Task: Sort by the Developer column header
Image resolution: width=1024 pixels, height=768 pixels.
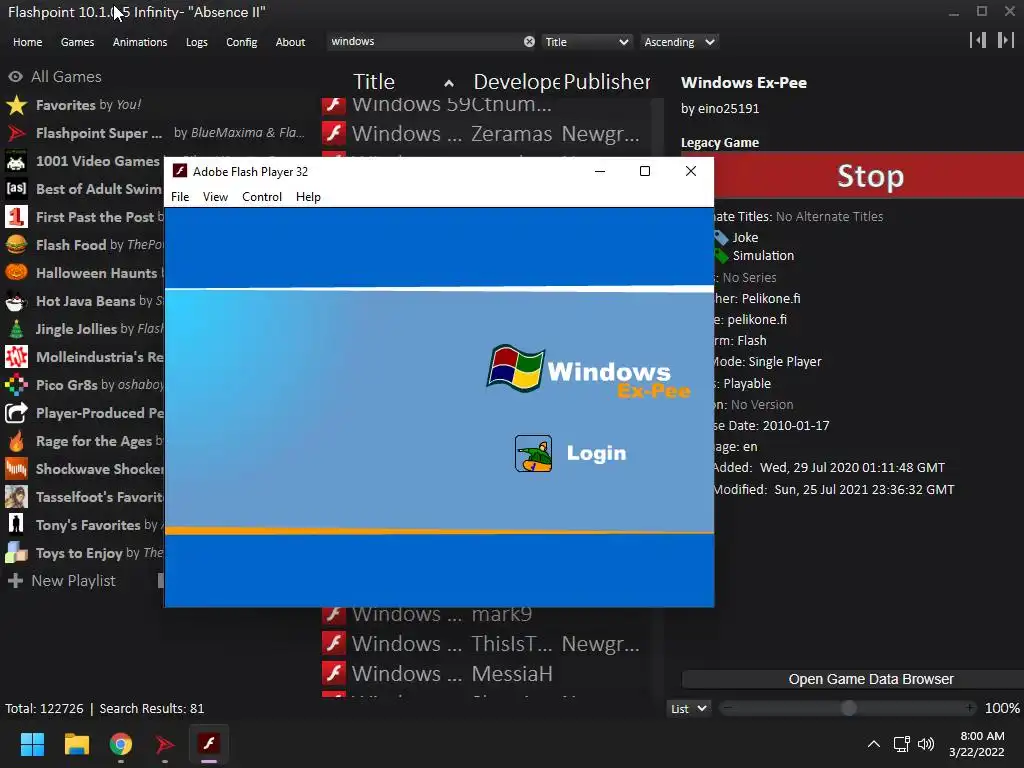Action: (517, 82)
